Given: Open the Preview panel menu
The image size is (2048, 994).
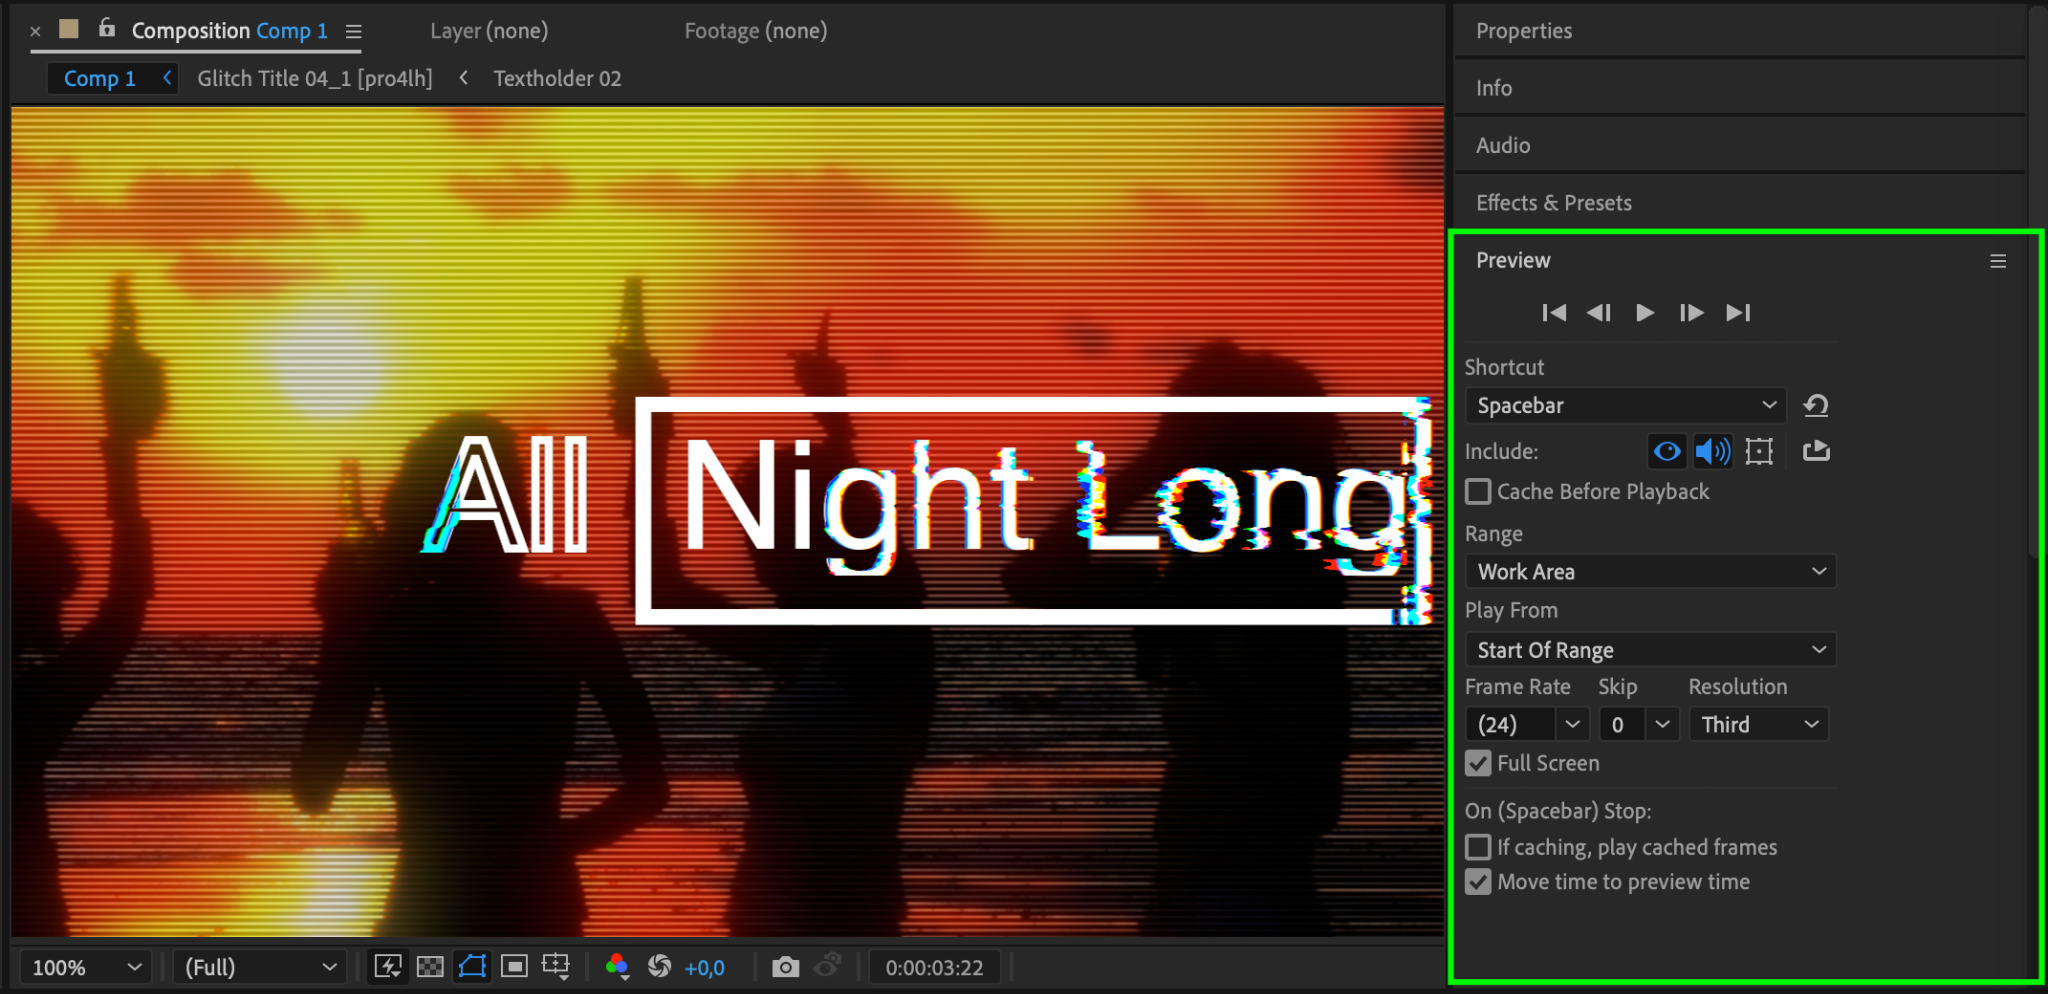Looking at the screenshot, I should (1998, 261).
